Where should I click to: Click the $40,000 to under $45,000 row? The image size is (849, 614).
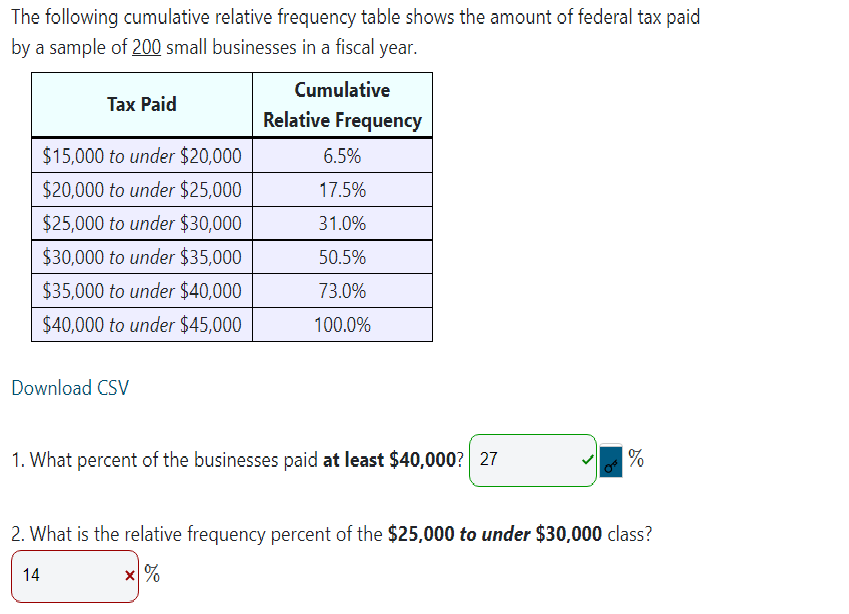(x=141, y=324)
